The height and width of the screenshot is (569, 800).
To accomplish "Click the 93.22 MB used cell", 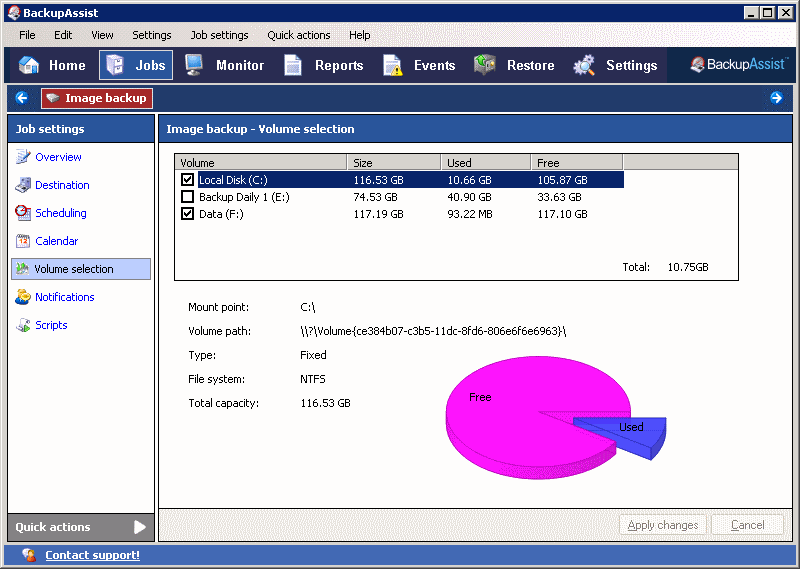I will [x=469, y=213].
